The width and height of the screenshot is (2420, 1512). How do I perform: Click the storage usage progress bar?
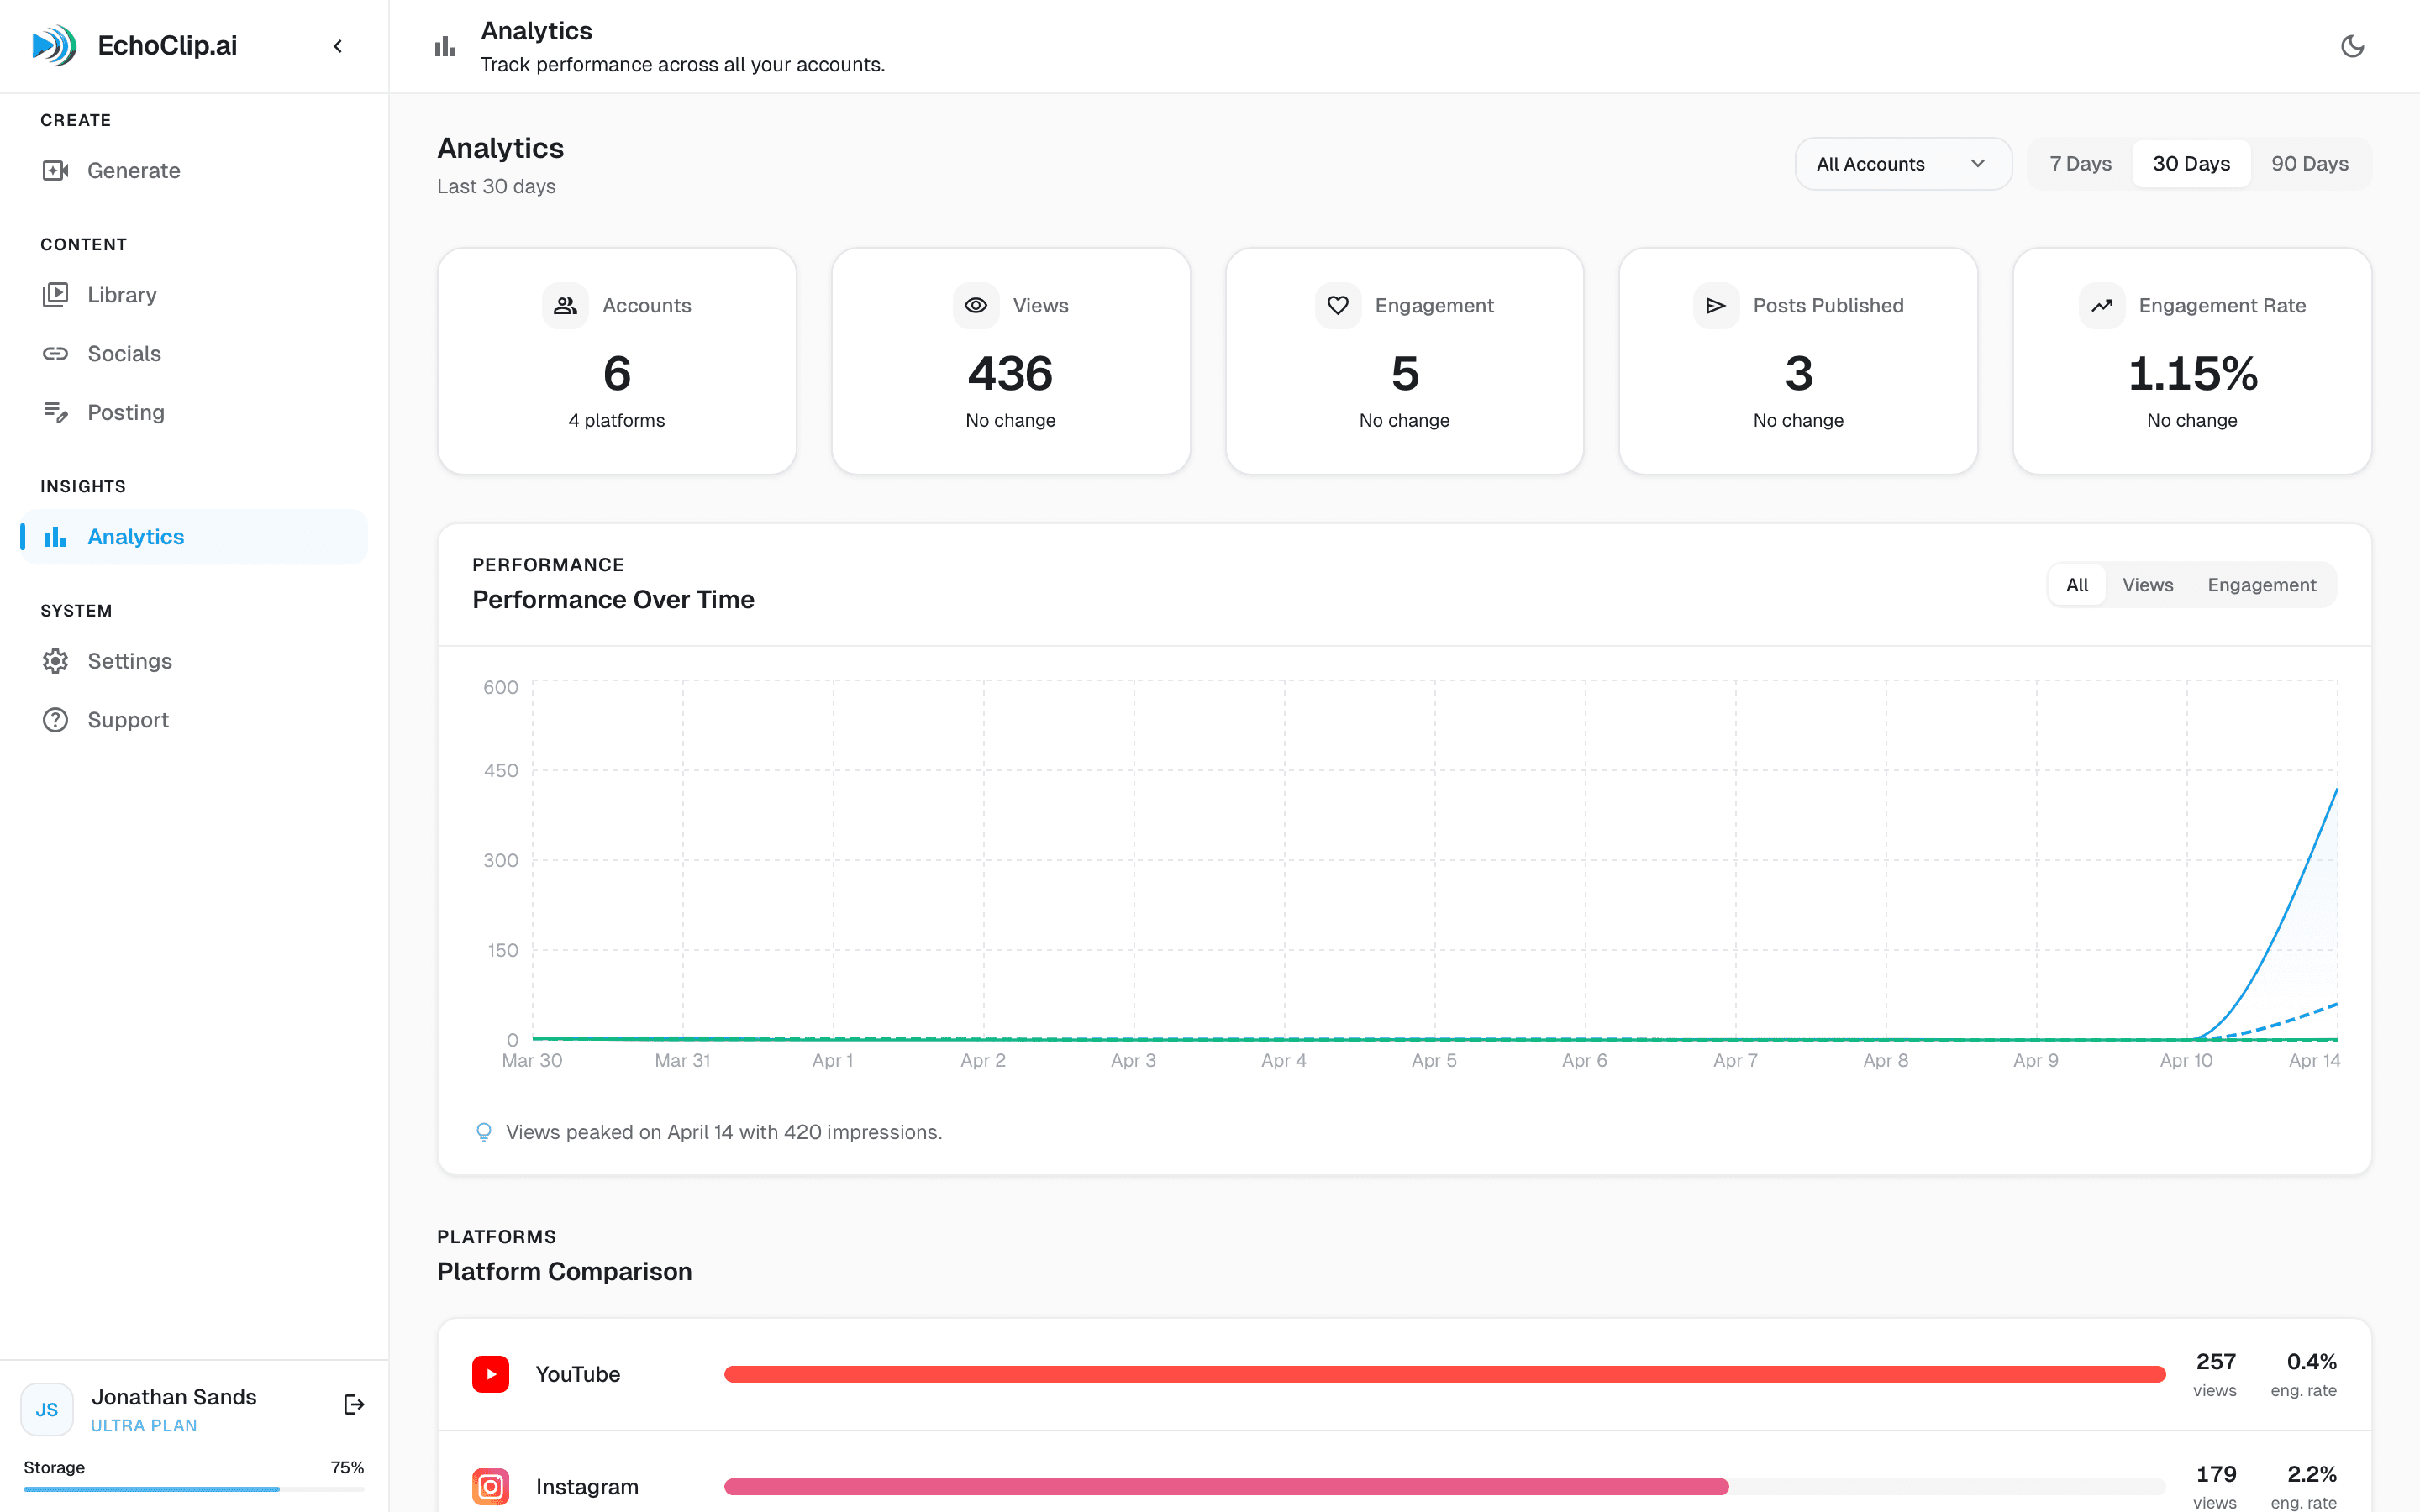[195, 1489]
